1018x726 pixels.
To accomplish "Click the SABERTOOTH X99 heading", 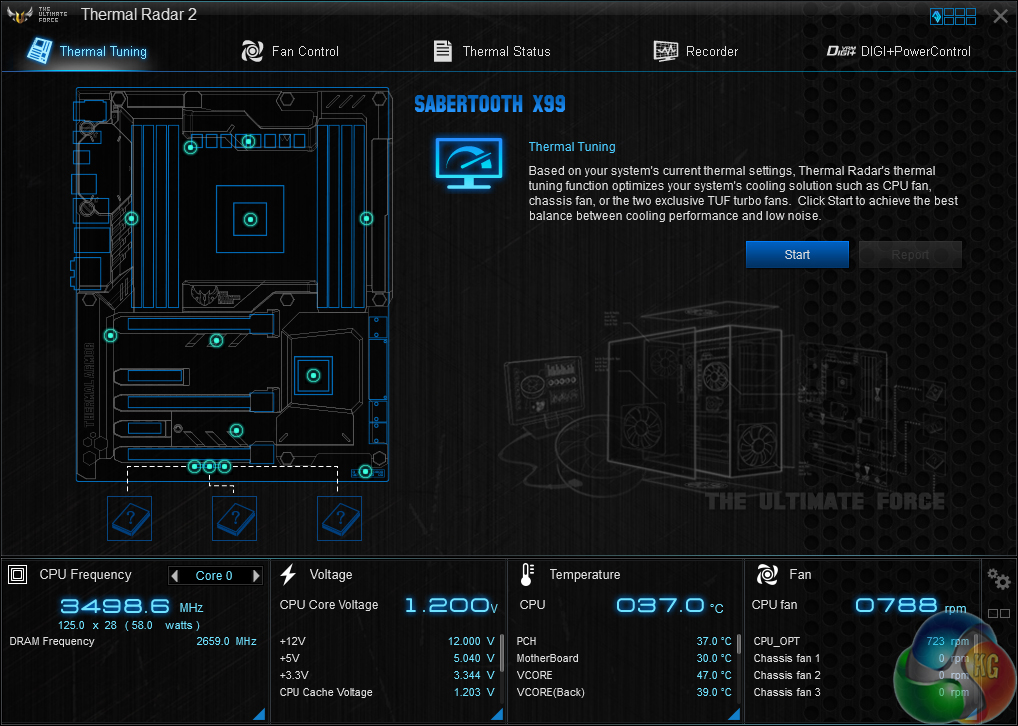I will click(490, 104).
